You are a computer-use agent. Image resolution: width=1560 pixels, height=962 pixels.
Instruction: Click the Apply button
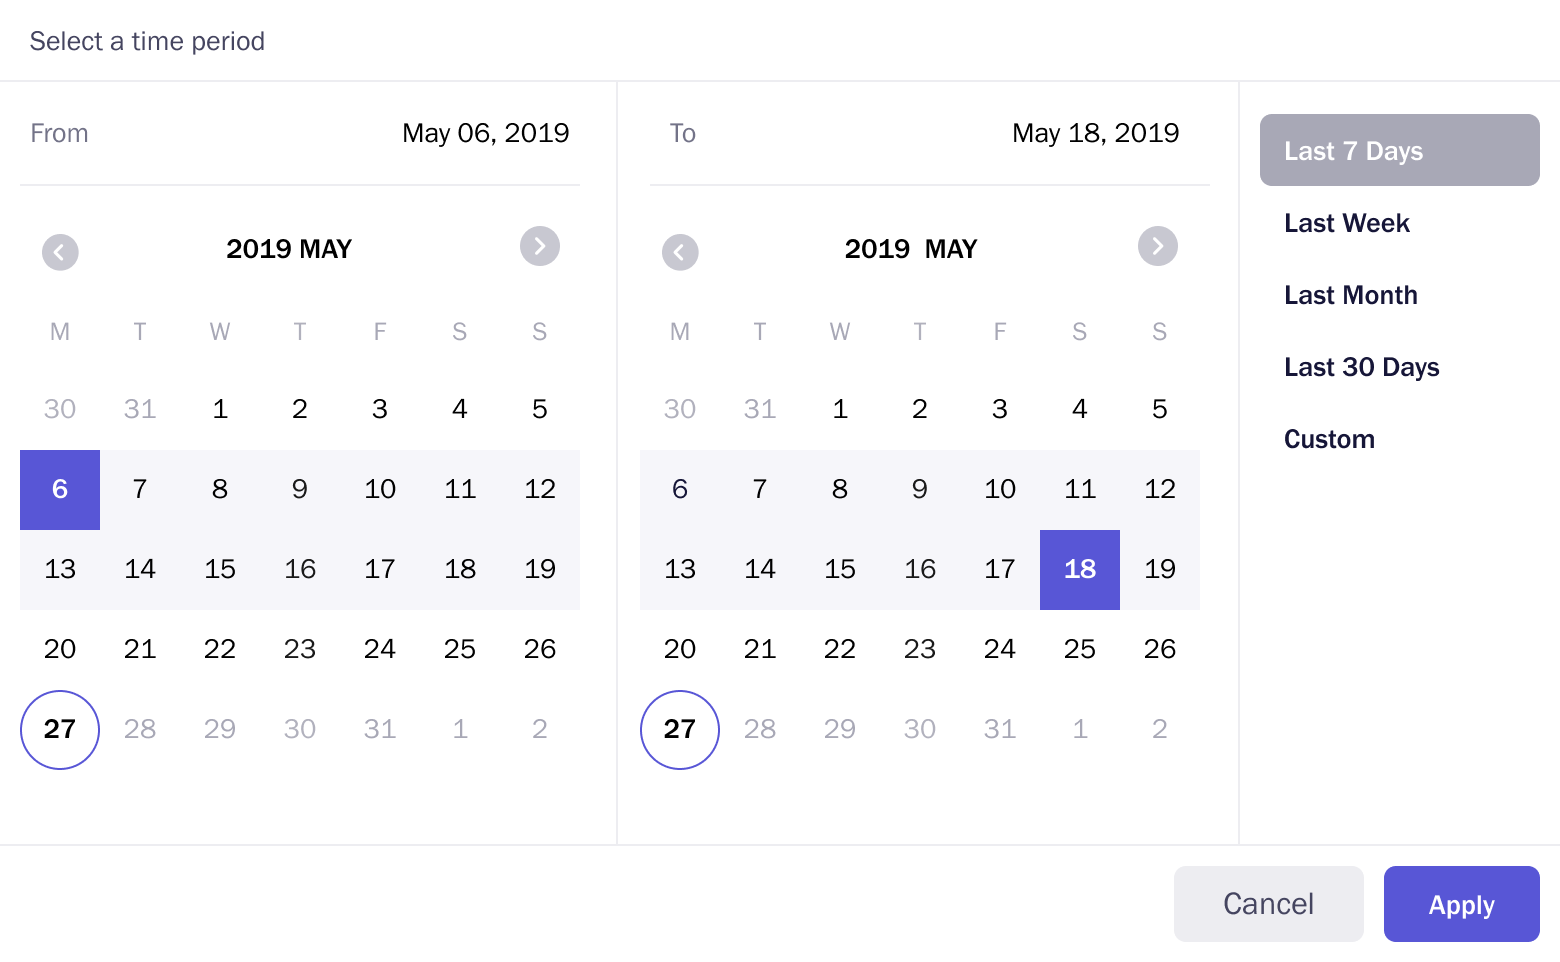click(1461, 904)
